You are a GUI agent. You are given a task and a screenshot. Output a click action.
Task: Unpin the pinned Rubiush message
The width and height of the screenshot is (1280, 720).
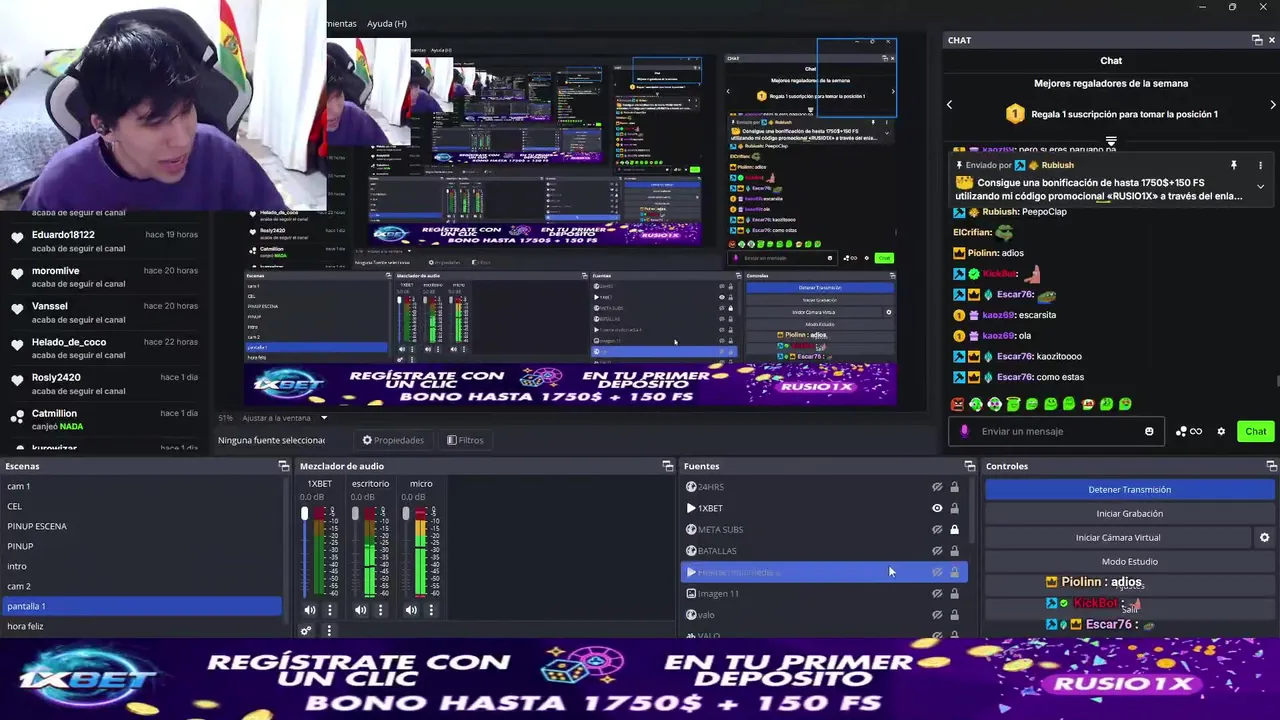click(x=1233, y=165)
